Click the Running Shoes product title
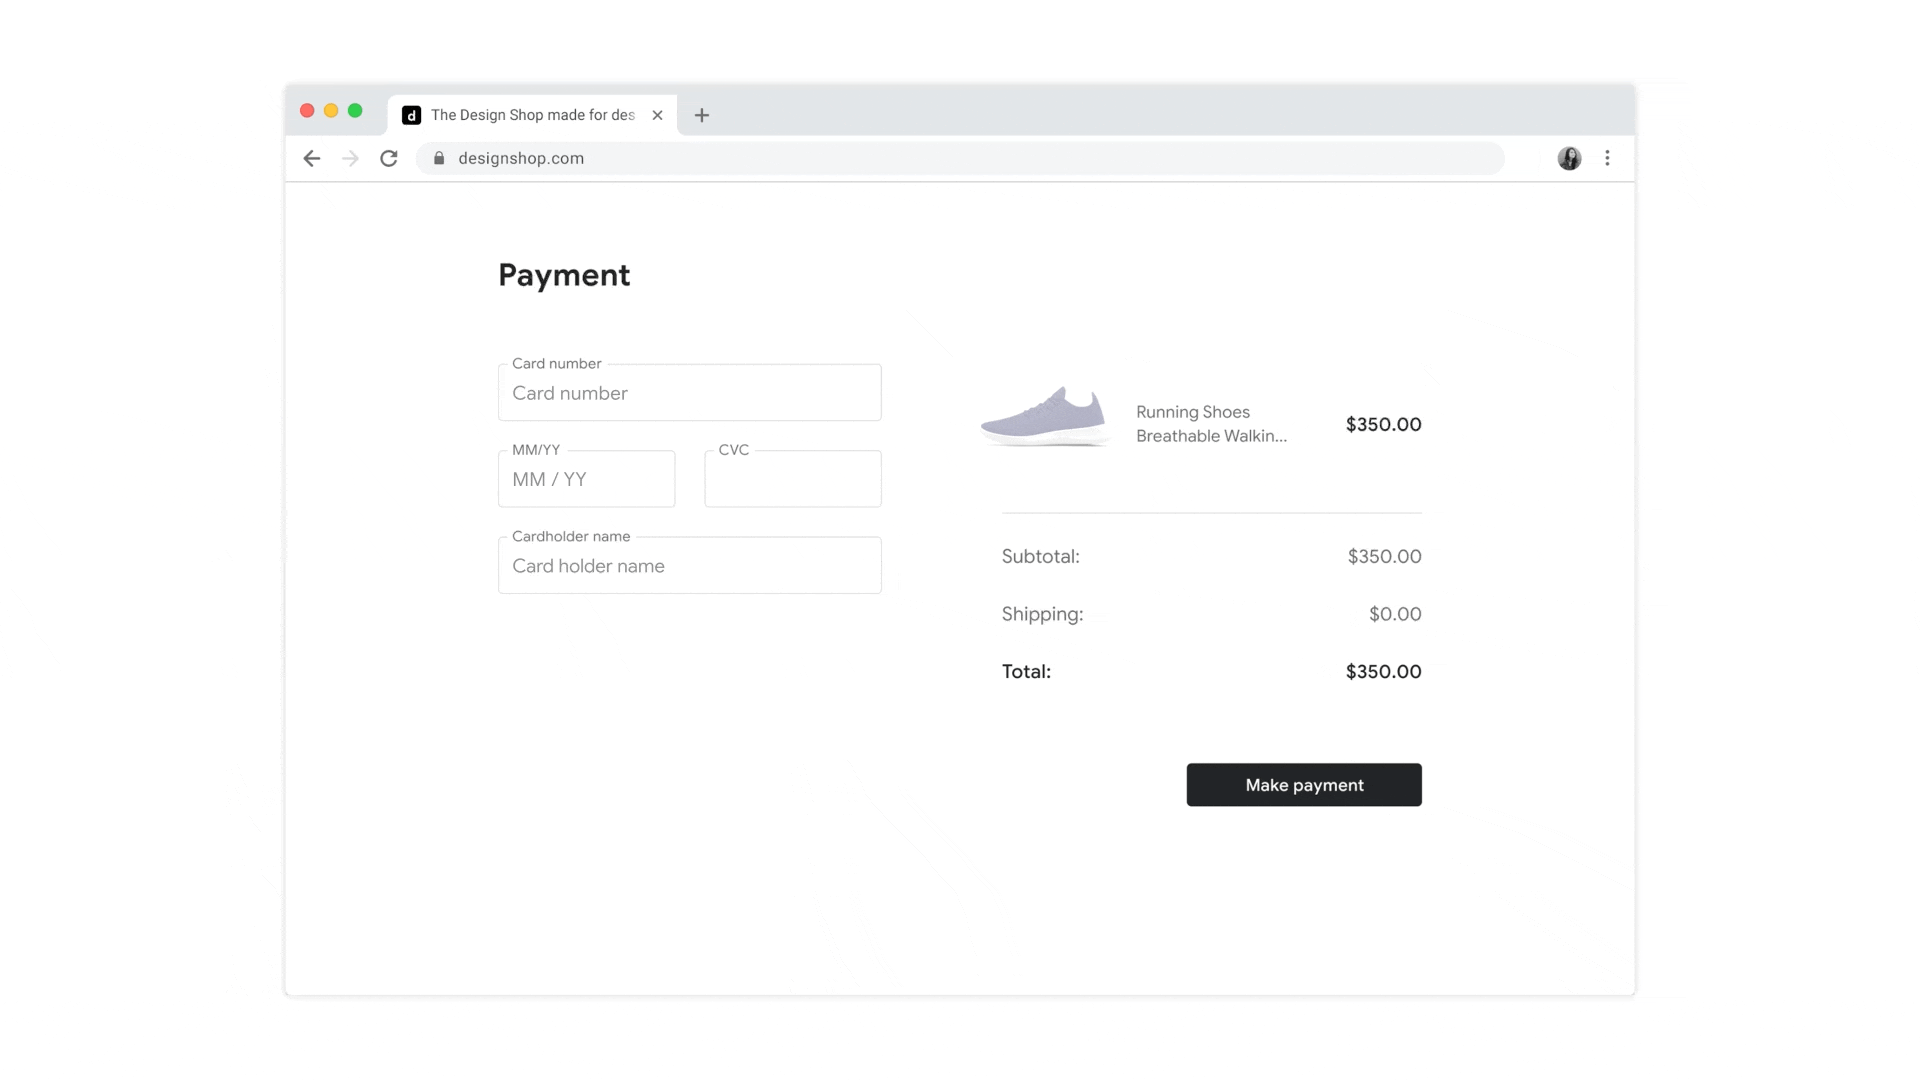1920x1080 pixels. (1210, 424)
